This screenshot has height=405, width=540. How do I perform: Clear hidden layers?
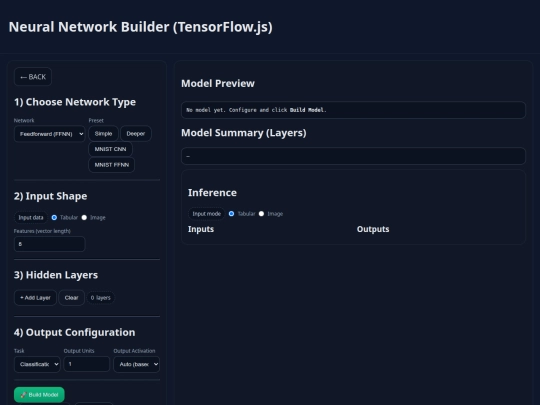[72, 298]
